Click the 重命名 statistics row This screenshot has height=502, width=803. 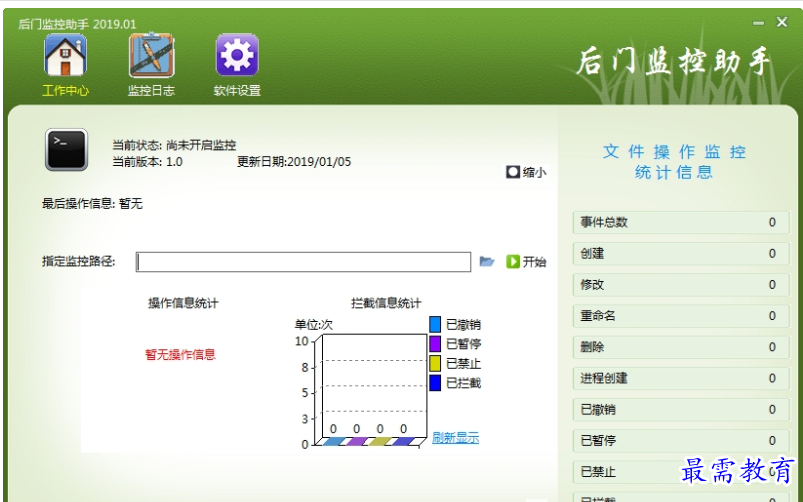click(x=681, y=316)
